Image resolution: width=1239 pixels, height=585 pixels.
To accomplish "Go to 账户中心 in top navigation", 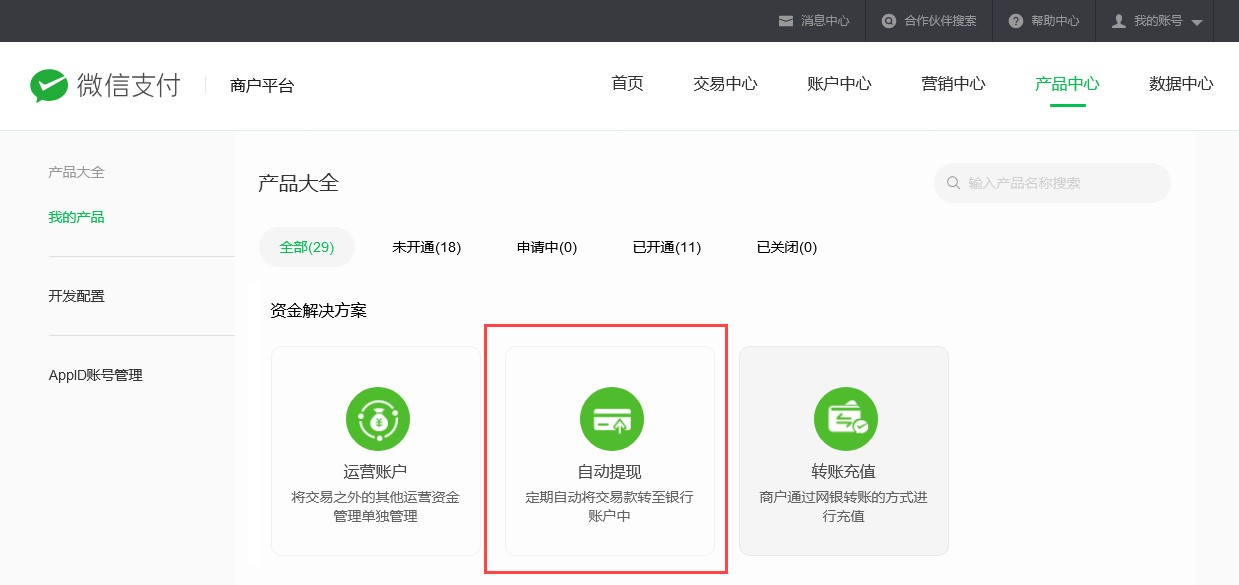I will pos(839,84).
